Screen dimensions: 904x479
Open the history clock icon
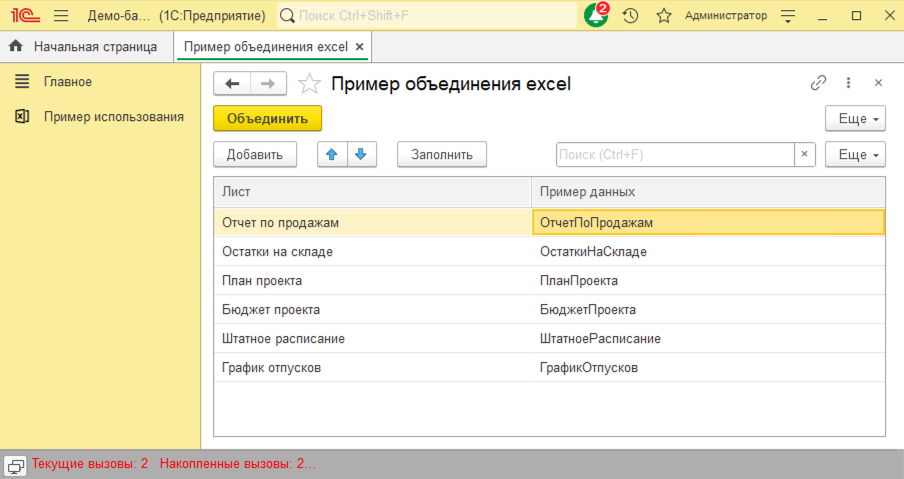coord(630,16)
